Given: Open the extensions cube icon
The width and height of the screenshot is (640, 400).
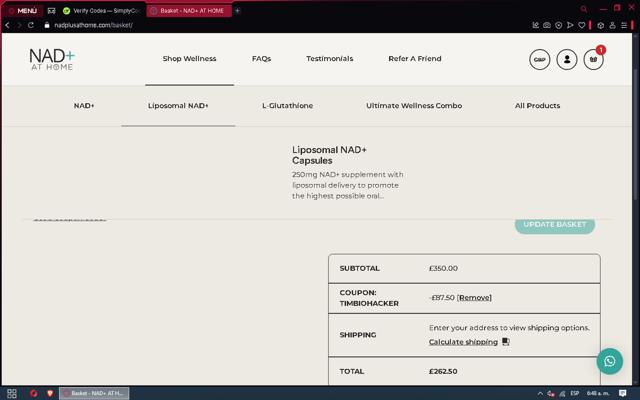Looking at the screenshot, I should [x=600, y=25].
